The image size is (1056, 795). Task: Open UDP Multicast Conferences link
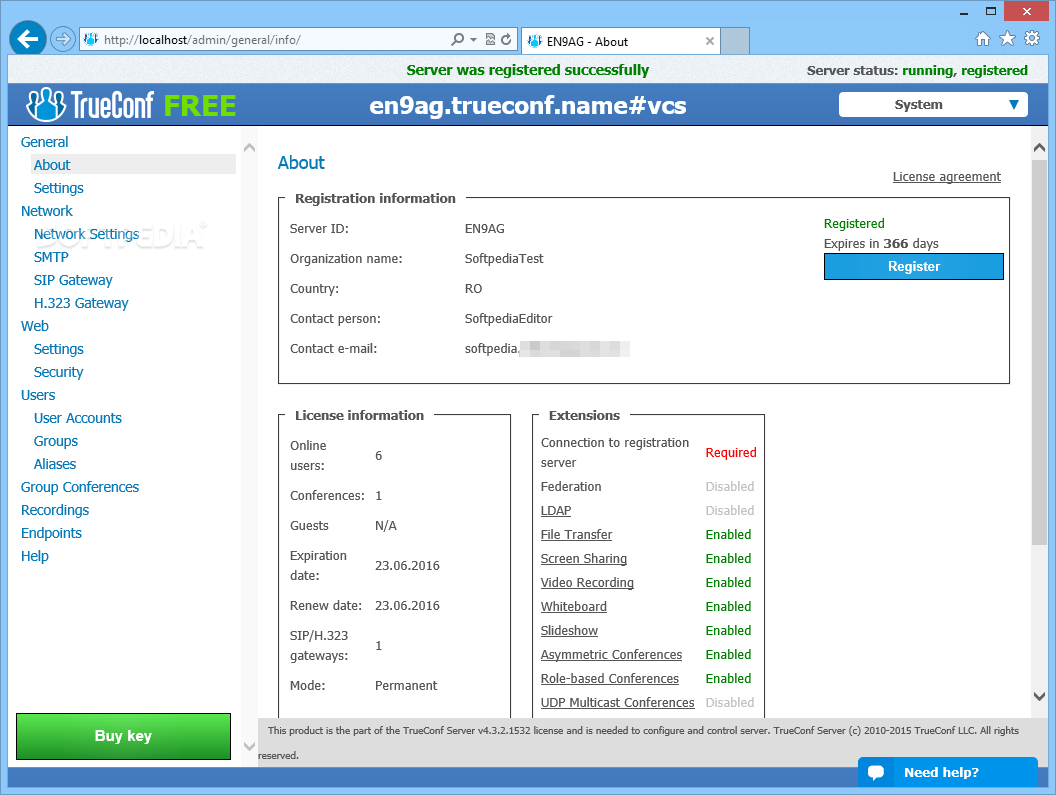coord(617,703)
